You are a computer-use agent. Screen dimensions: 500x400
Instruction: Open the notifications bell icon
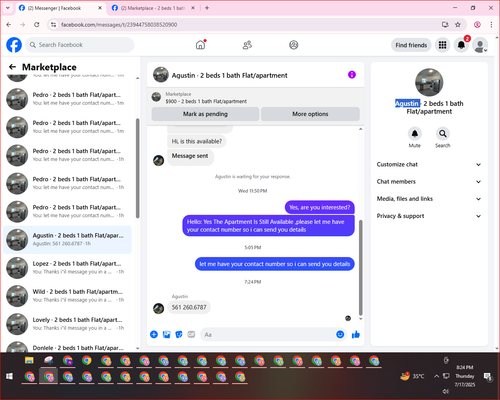point(461,45)
